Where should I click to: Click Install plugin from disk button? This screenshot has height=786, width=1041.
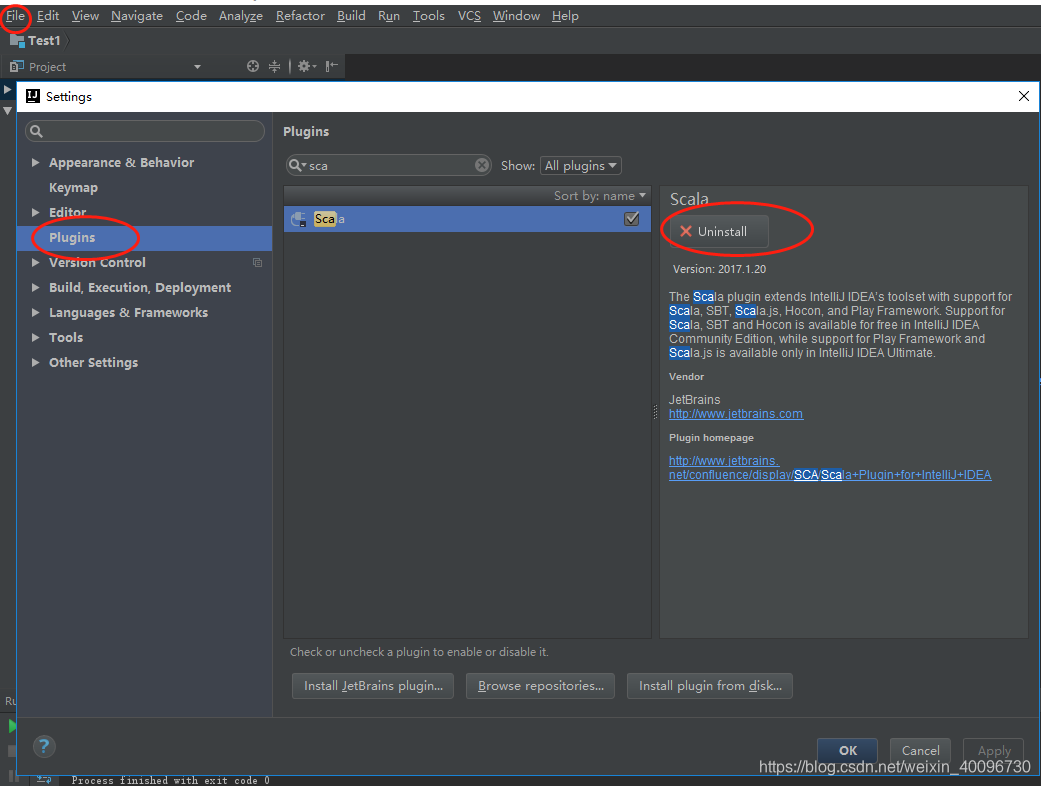(x=710, y=686)
